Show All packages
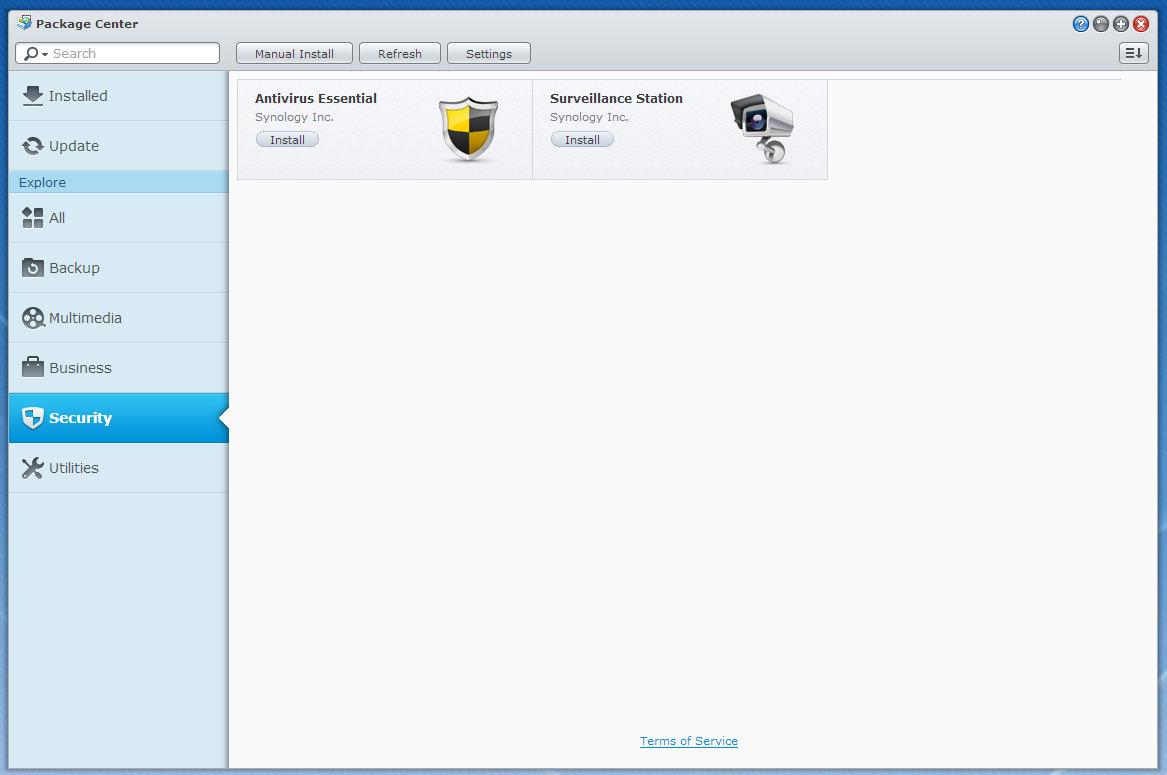 click(119, 218)
